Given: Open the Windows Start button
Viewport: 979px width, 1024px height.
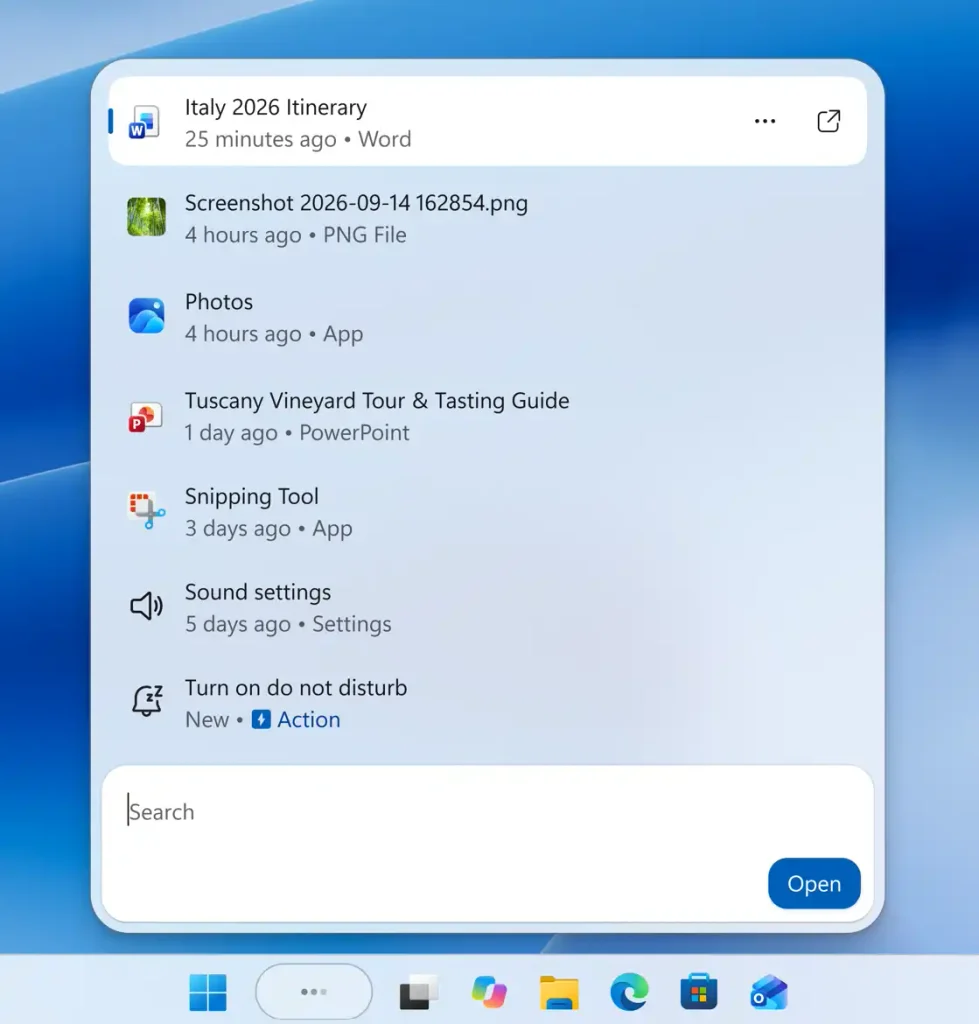Looking at the screenshot, I should click(208, 992).
